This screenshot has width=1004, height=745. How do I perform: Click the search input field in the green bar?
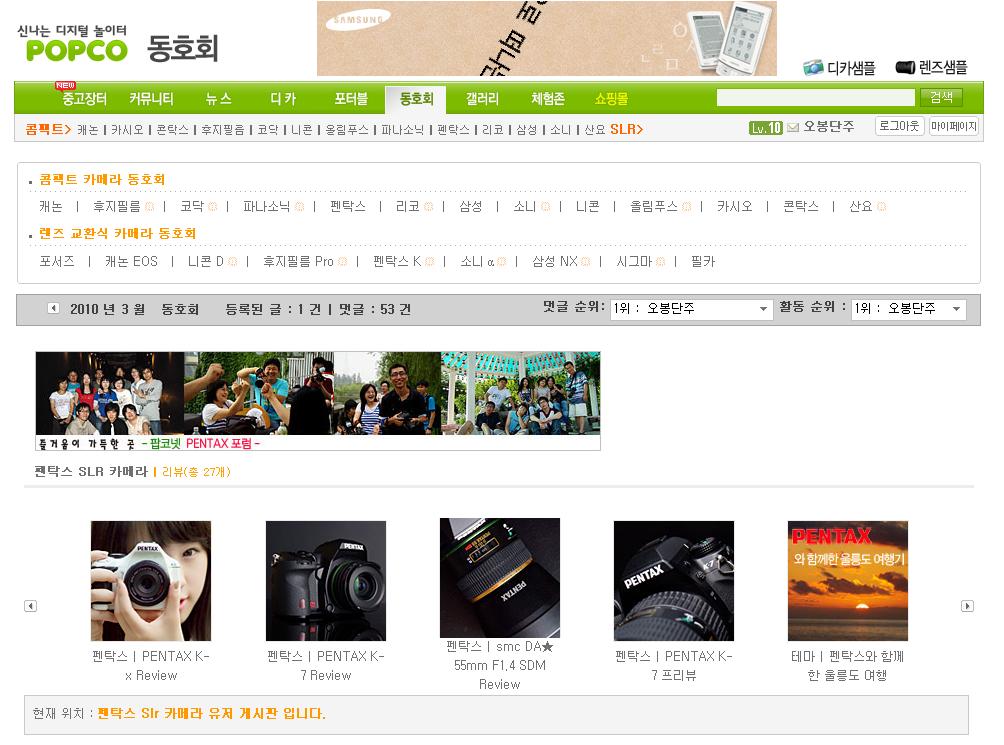click(x=815, y=98)
